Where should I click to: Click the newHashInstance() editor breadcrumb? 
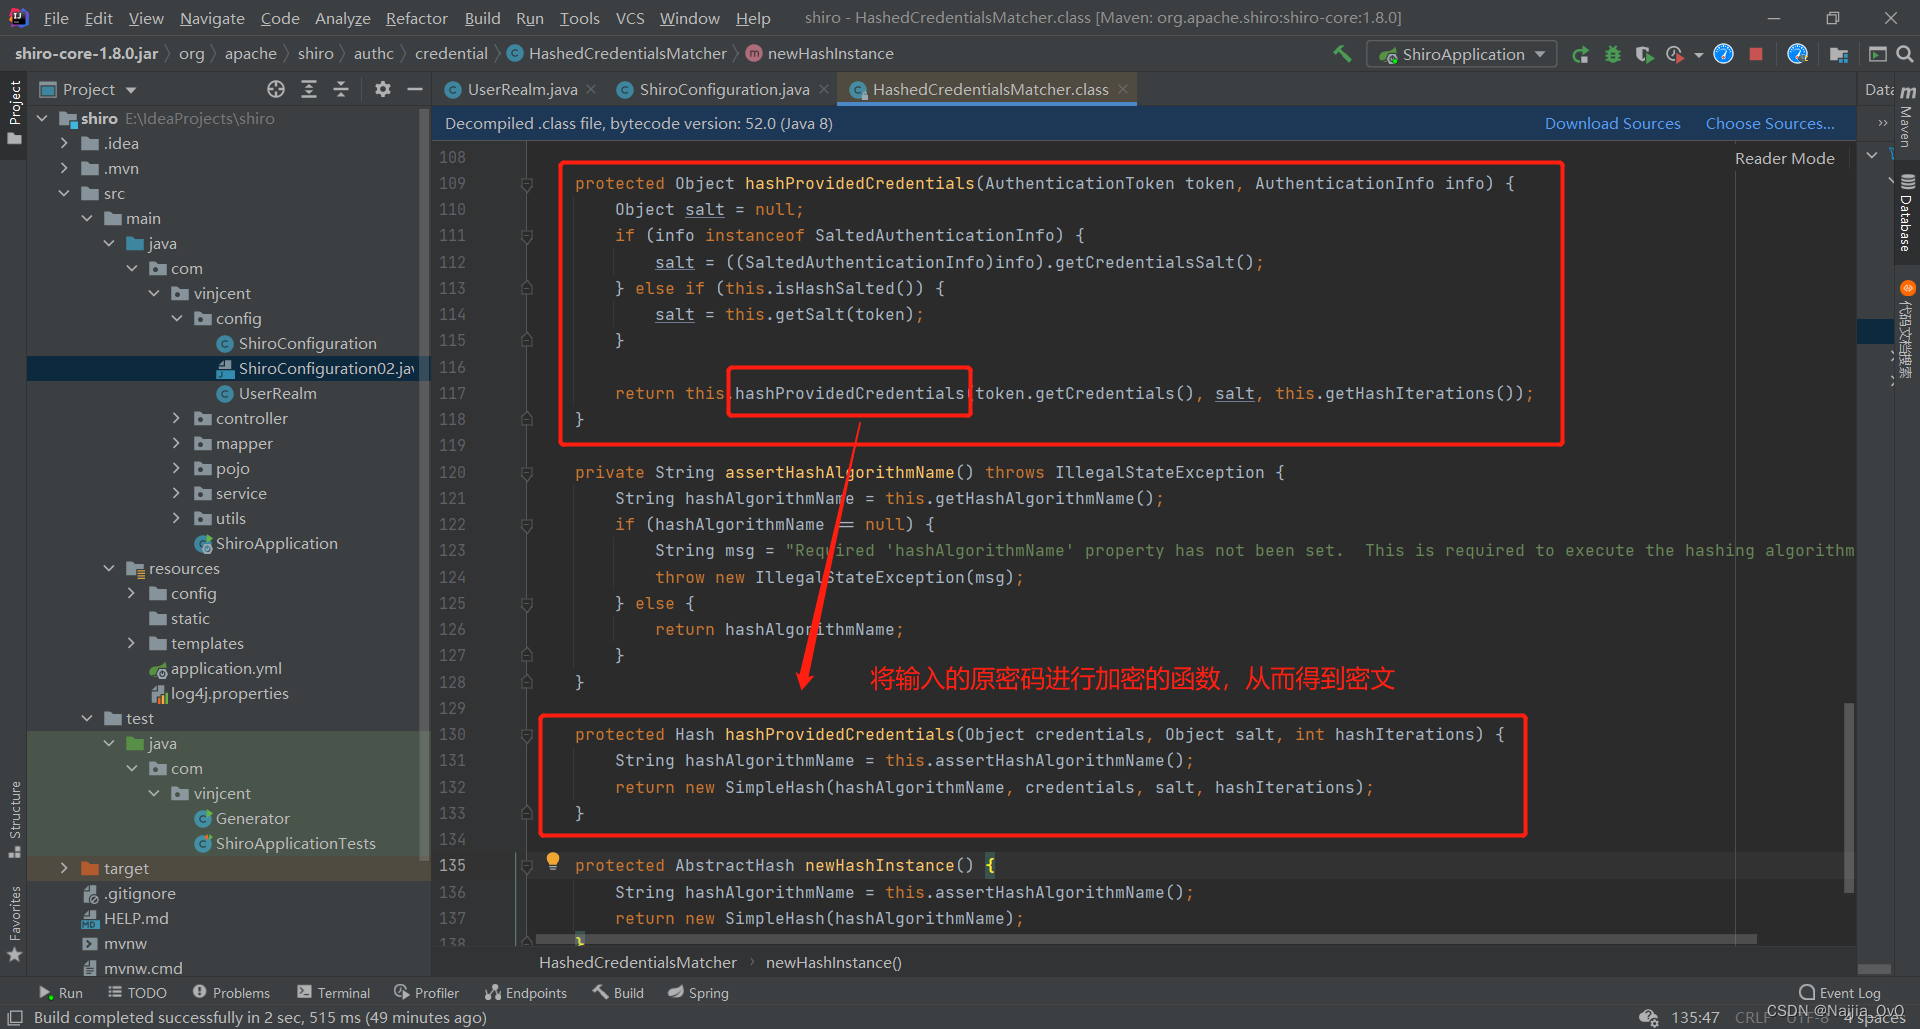[833, 962]
